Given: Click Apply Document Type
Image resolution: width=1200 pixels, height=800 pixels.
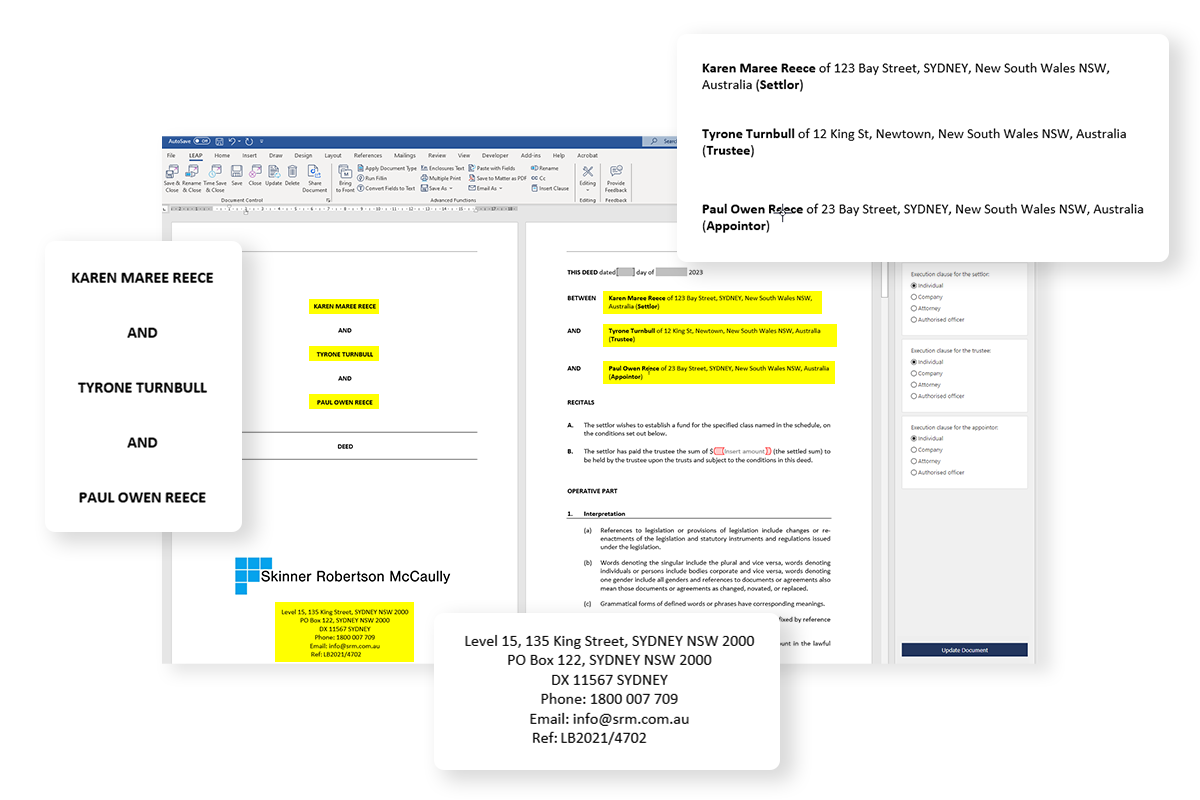Looking at the screenshot, I should point(387,168).
